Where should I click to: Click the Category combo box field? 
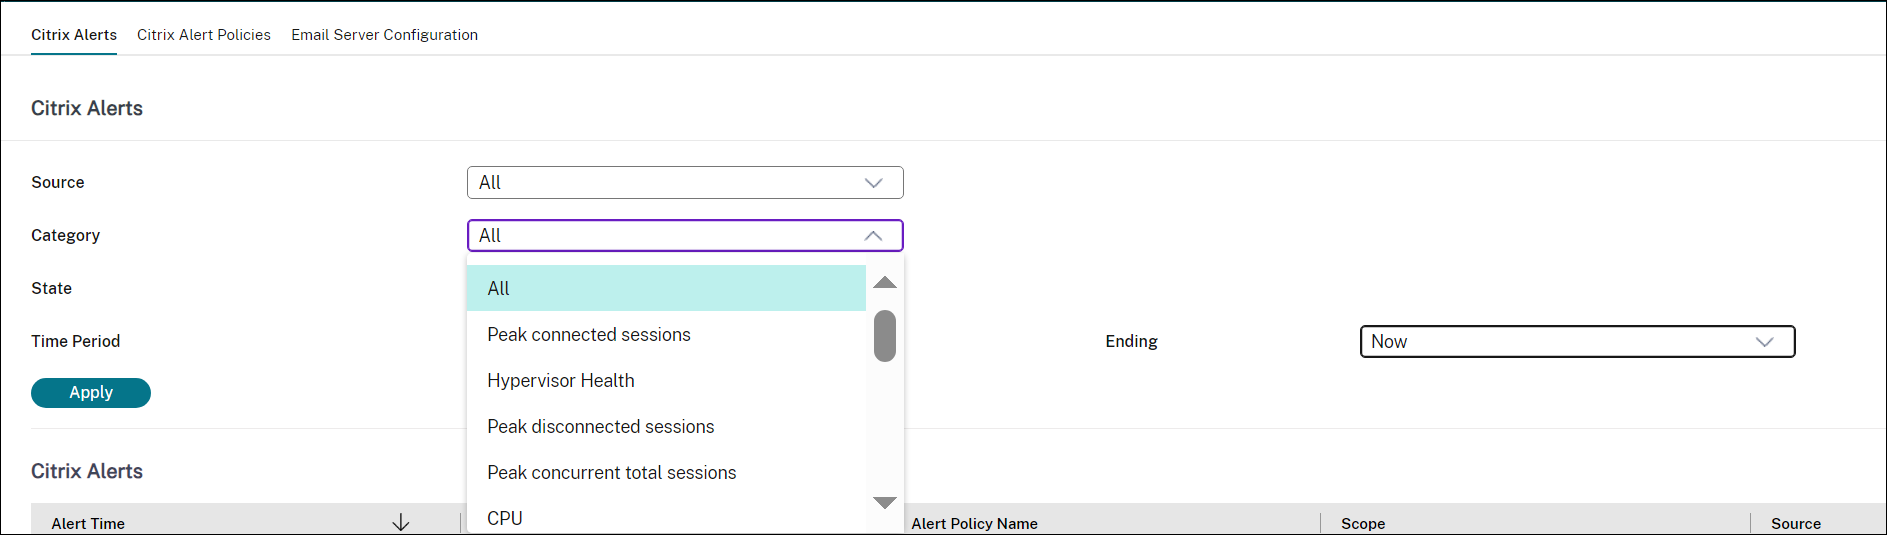click(664, 236)
